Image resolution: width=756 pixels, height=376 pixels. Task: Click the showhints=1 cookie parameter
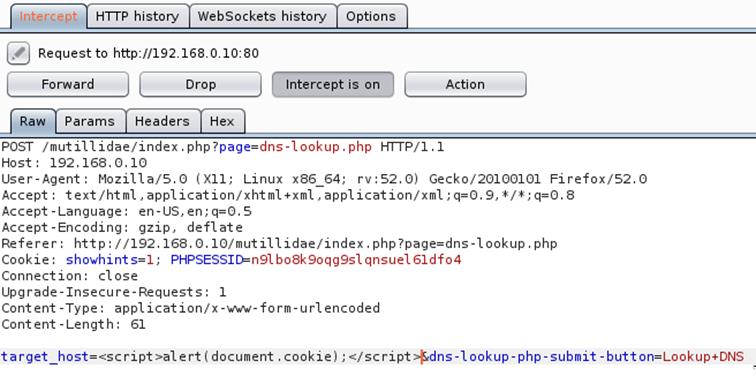(x=110, y=260)
